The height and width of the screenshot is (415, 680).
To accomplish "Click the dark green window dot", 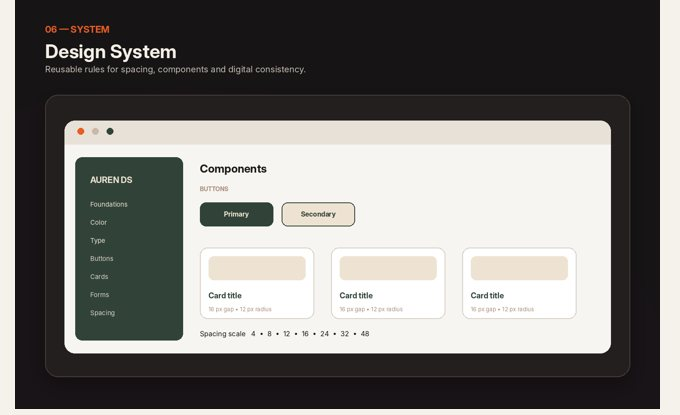I will click(x=110, y=131).
